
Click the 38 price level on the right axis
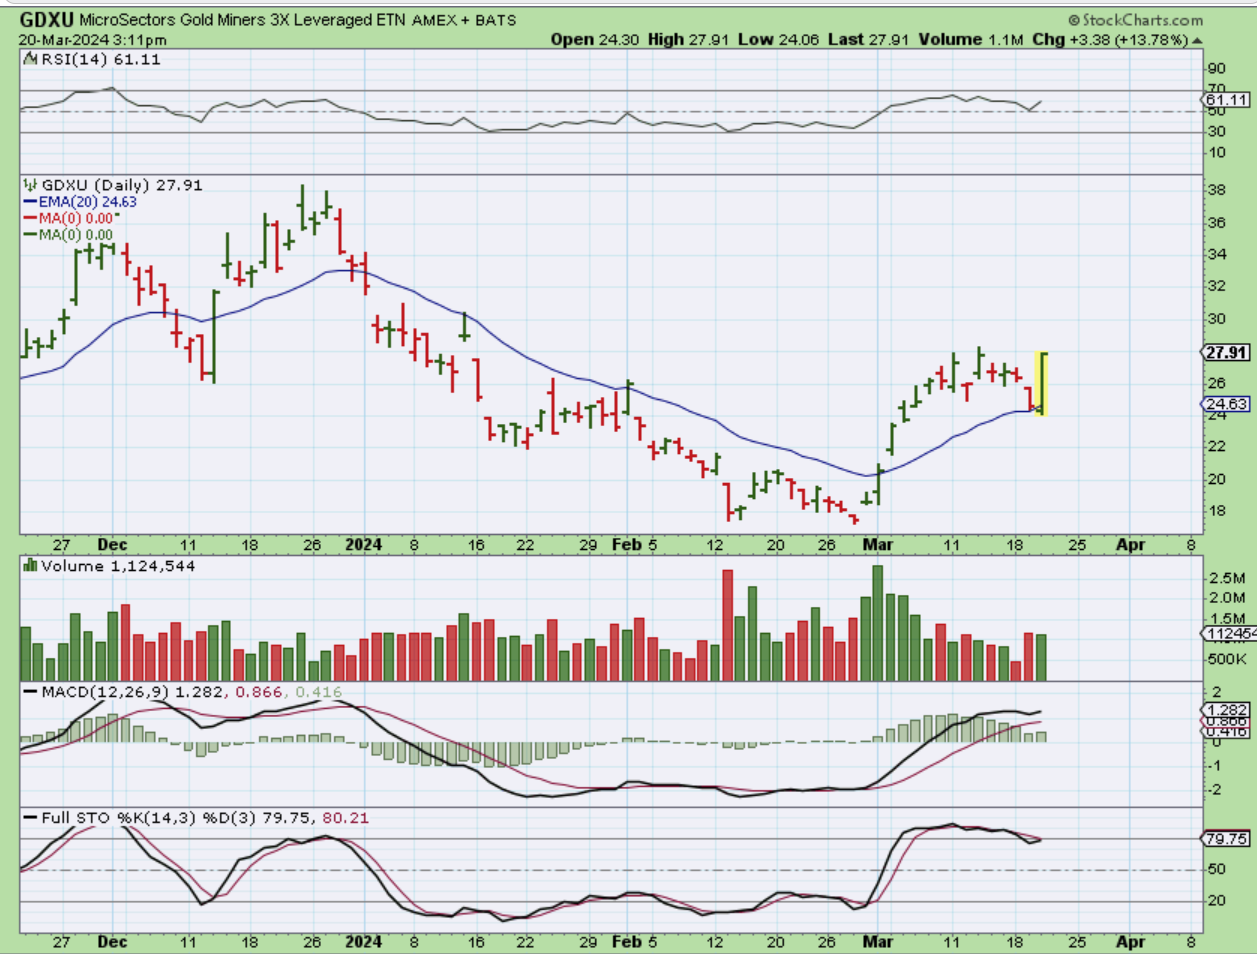coord(1216,190)
